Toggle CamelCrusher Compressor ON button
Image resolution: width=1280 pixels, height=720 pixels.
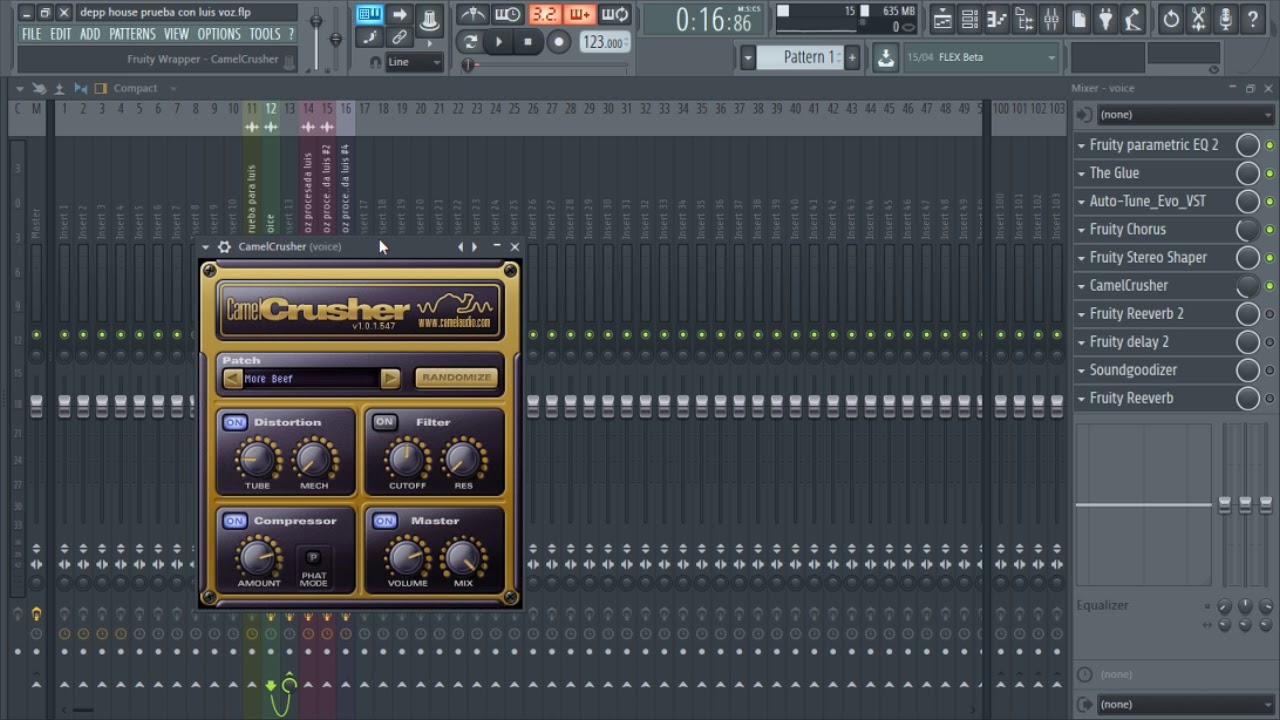click(x=234, y=521)
